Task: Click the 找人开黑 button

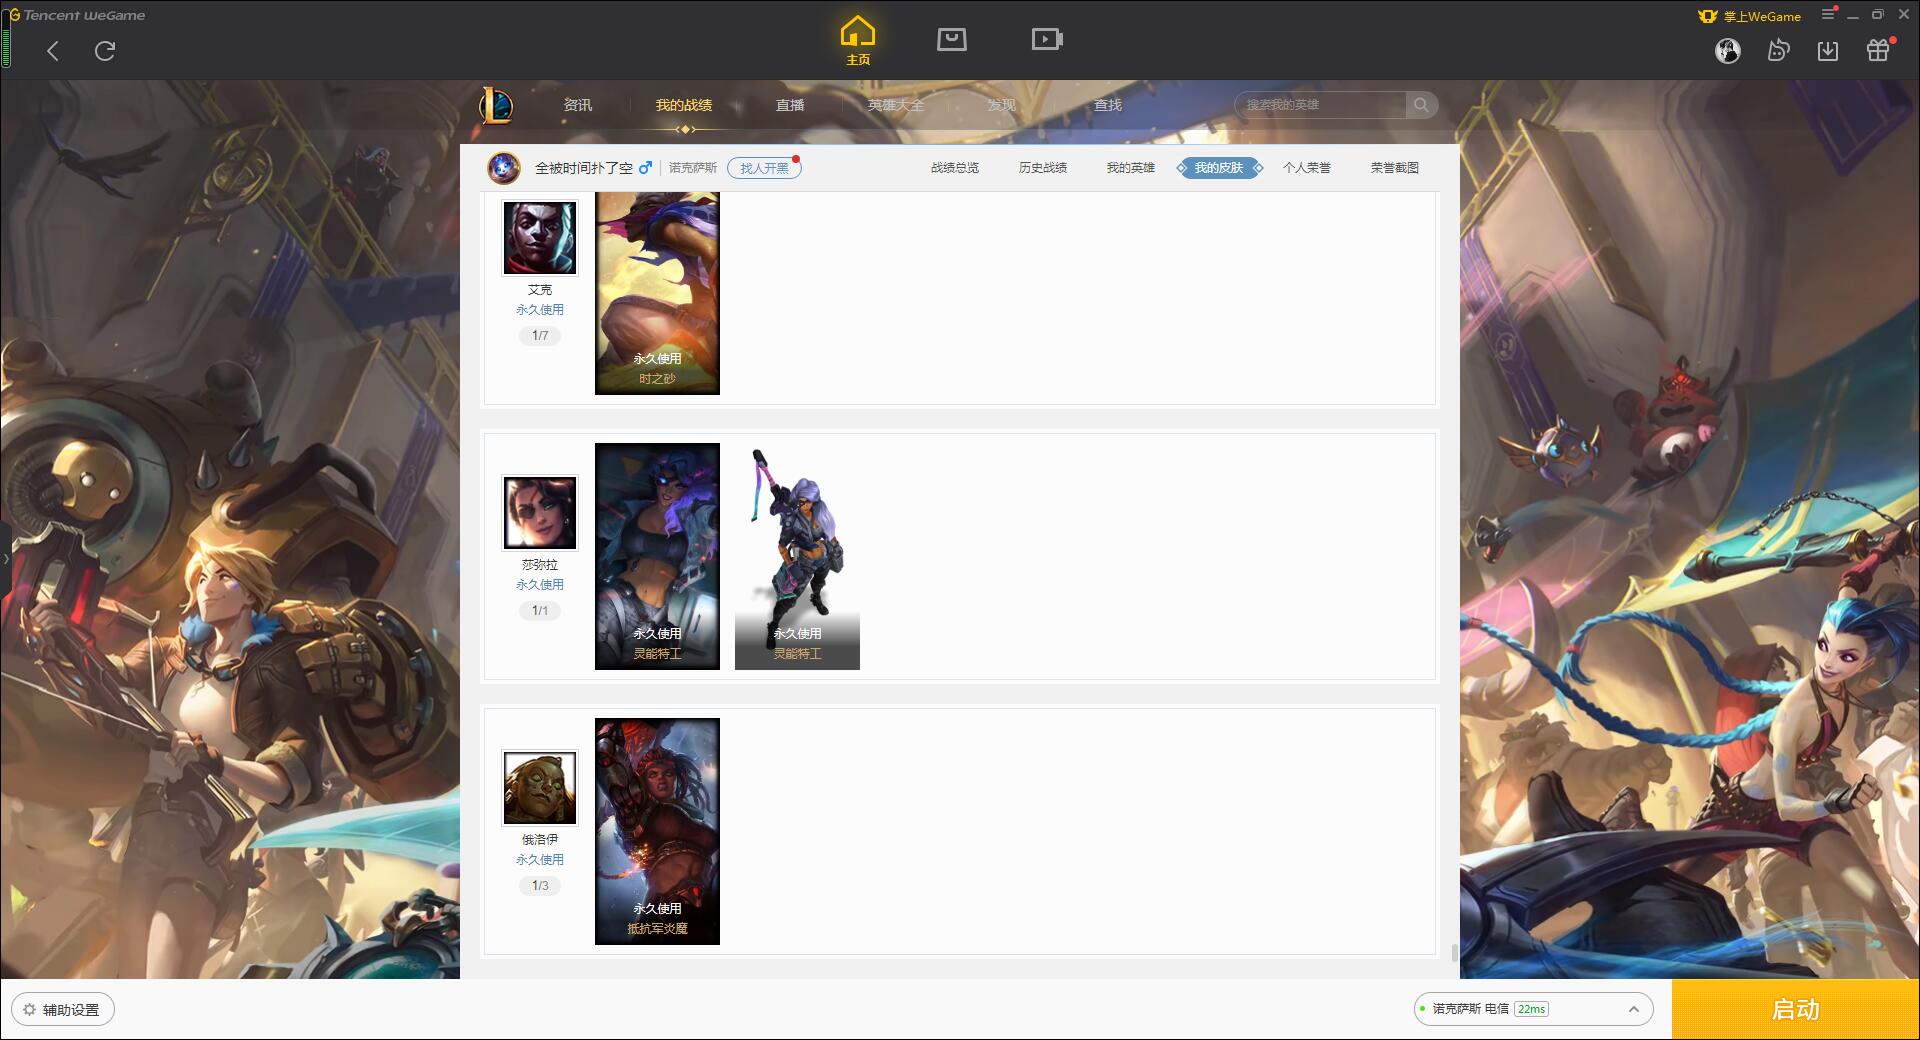Action: pyautogui.click(x=764, y=168)
